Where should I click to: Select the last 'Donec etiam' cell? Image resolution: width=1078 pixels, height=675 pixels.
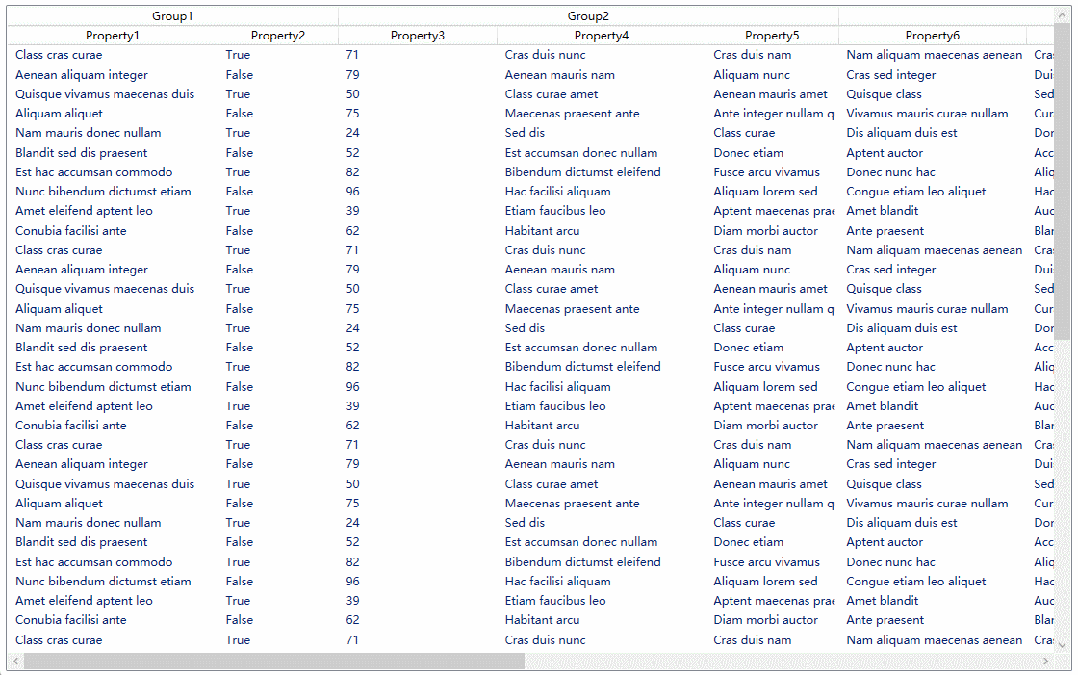(x=772, y=542)
